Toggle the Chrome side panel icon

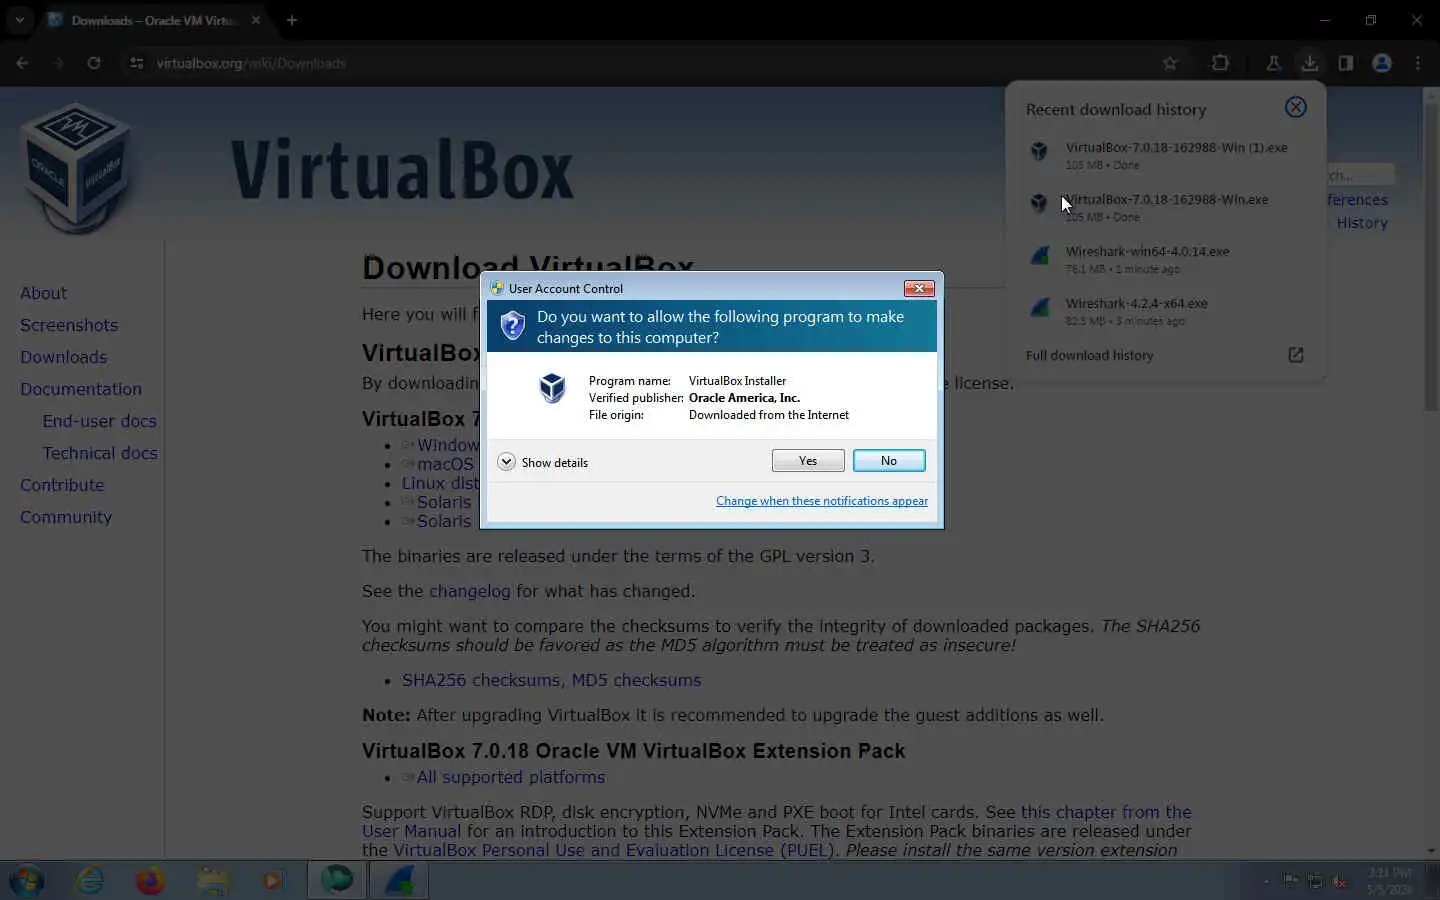pos(1346,63)
